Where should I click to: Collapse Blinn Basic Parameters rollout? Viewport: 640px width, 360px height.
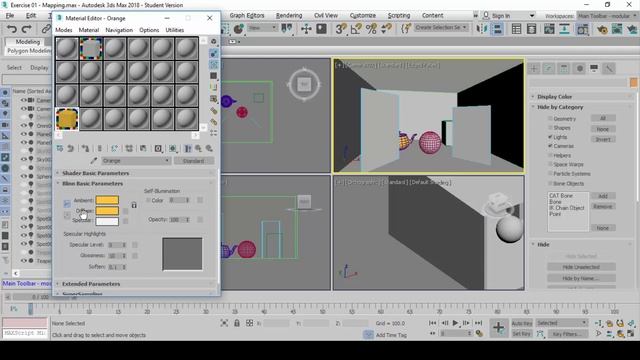click(x=92, y=184)
